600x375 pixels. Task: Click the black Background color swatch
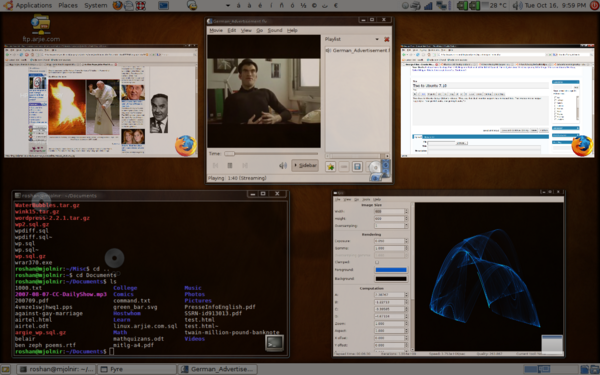[391, 279]
